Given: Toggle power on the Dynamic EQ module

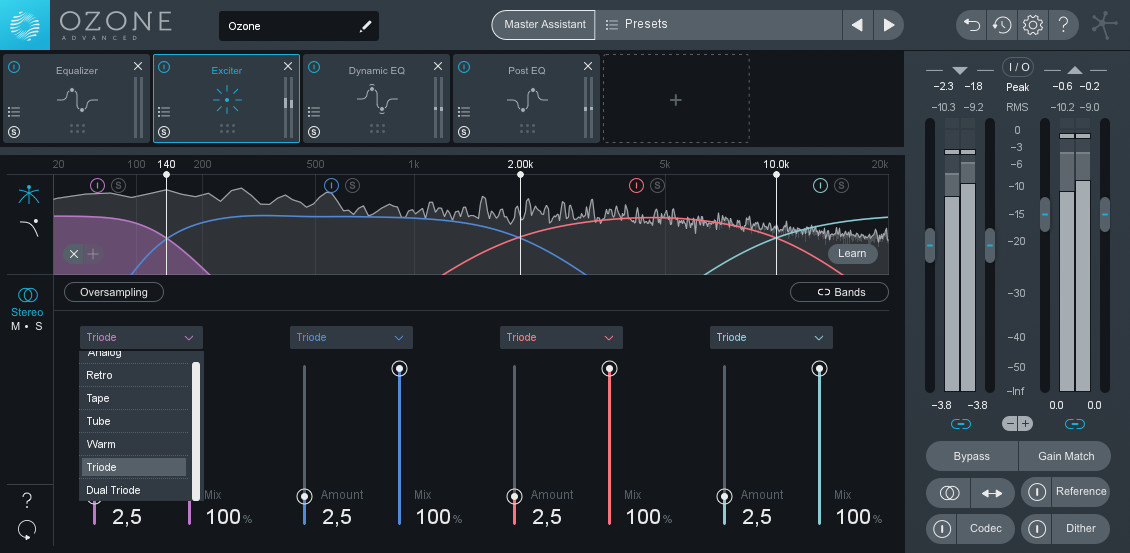Looking at the screenshot, I should tap(314, 67).
